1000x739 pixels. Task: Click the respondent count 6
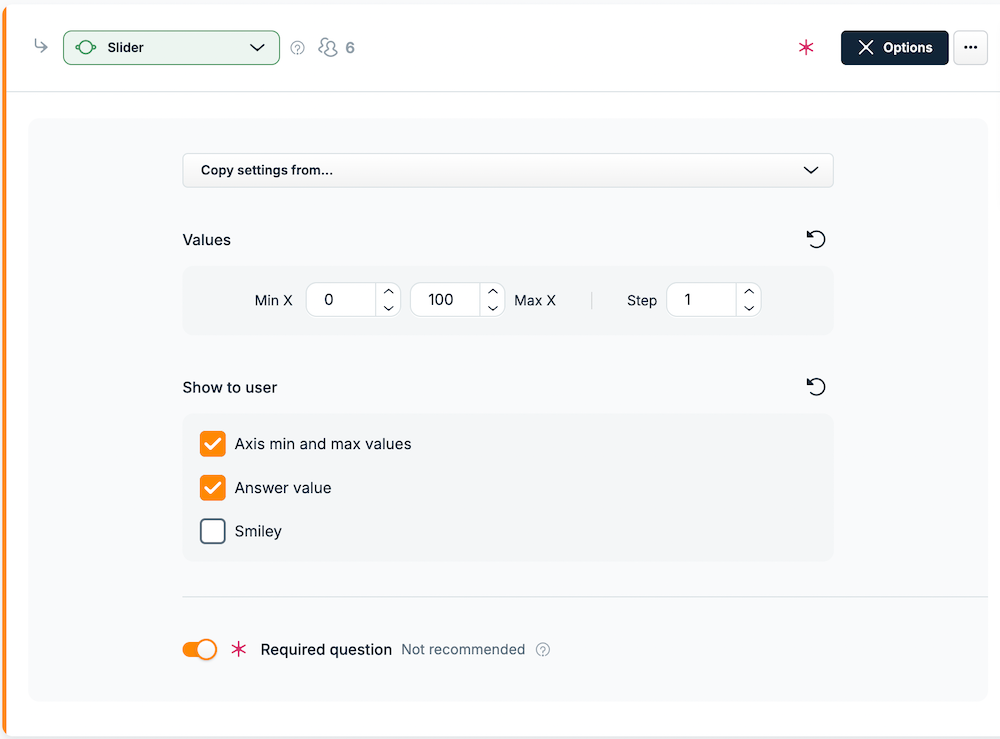tap(349, 48)
